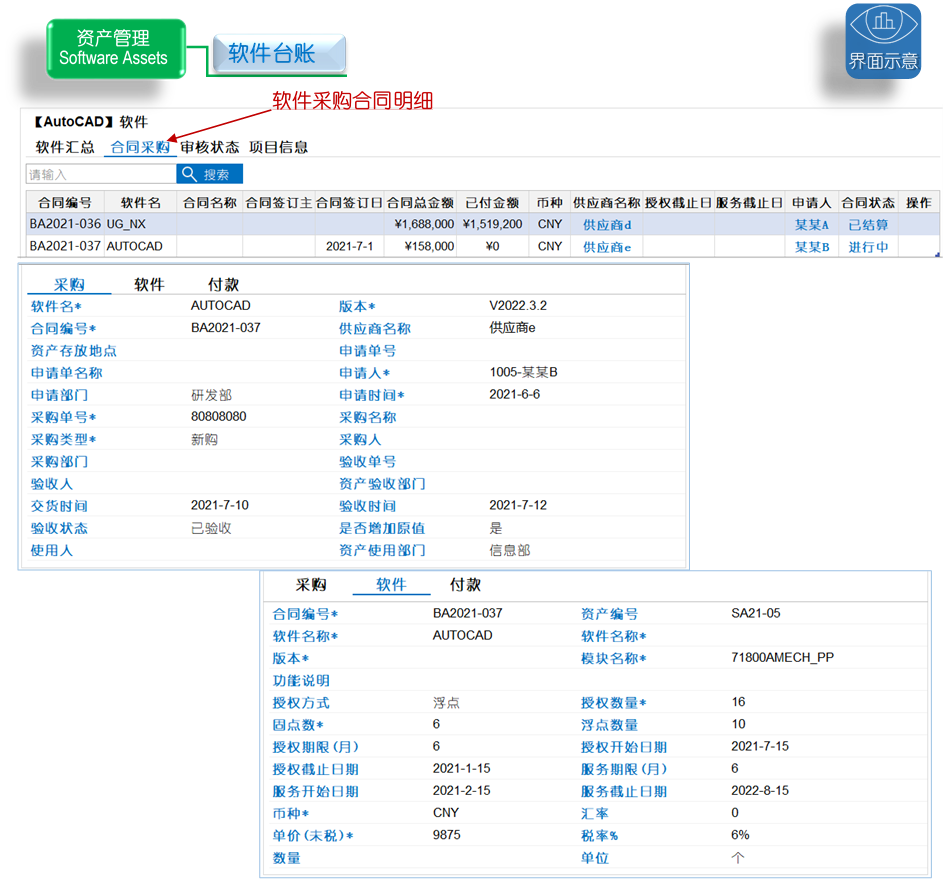Click the 2021-6-6 application time value

click(514, 394)
